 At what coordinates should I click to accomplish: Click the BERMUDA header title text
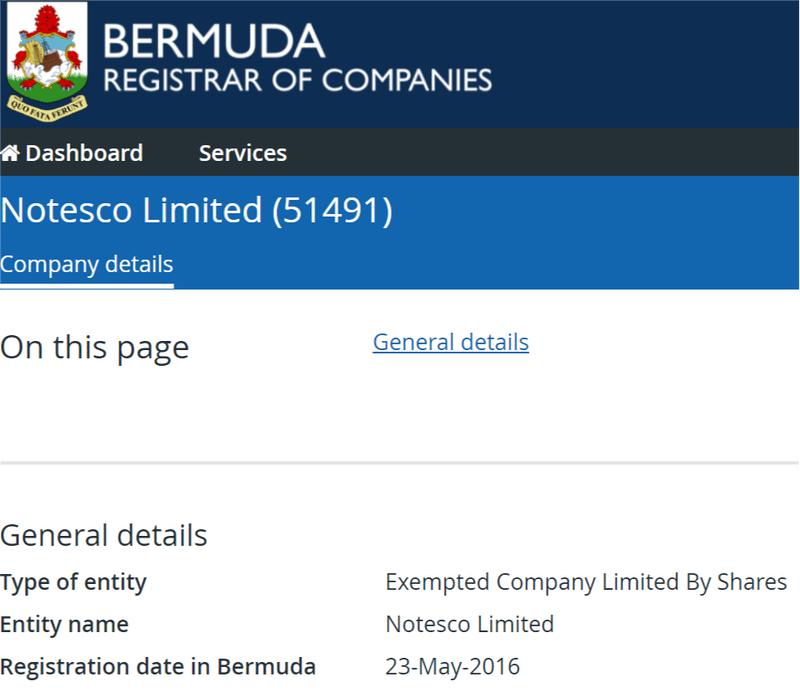coord(213,41)
